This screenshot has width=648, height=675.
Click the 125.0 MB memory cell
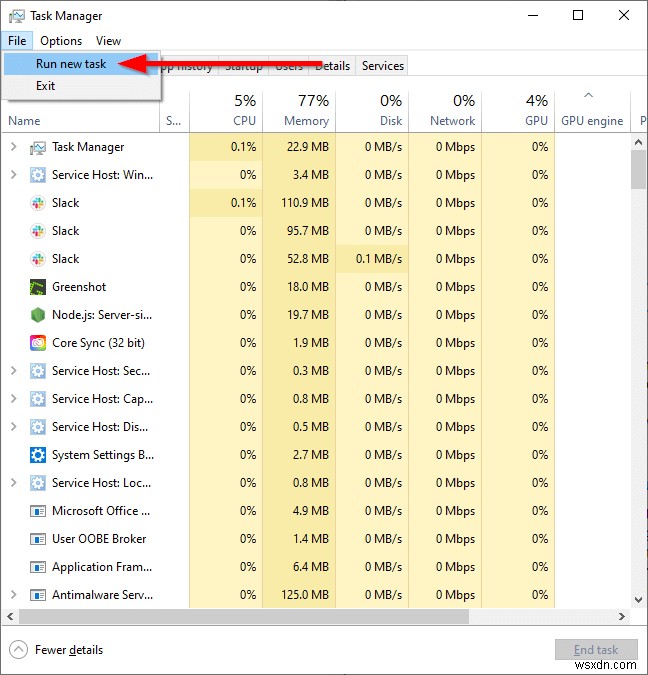299,595
